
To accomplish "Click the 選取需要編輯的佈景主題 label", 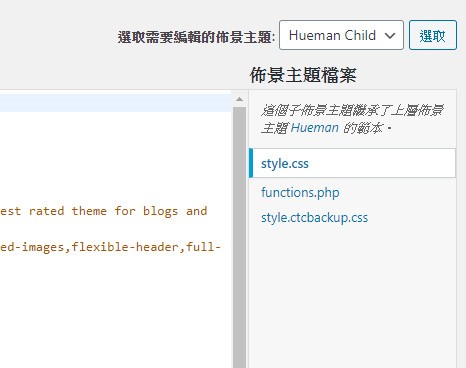I will (196, 37).
